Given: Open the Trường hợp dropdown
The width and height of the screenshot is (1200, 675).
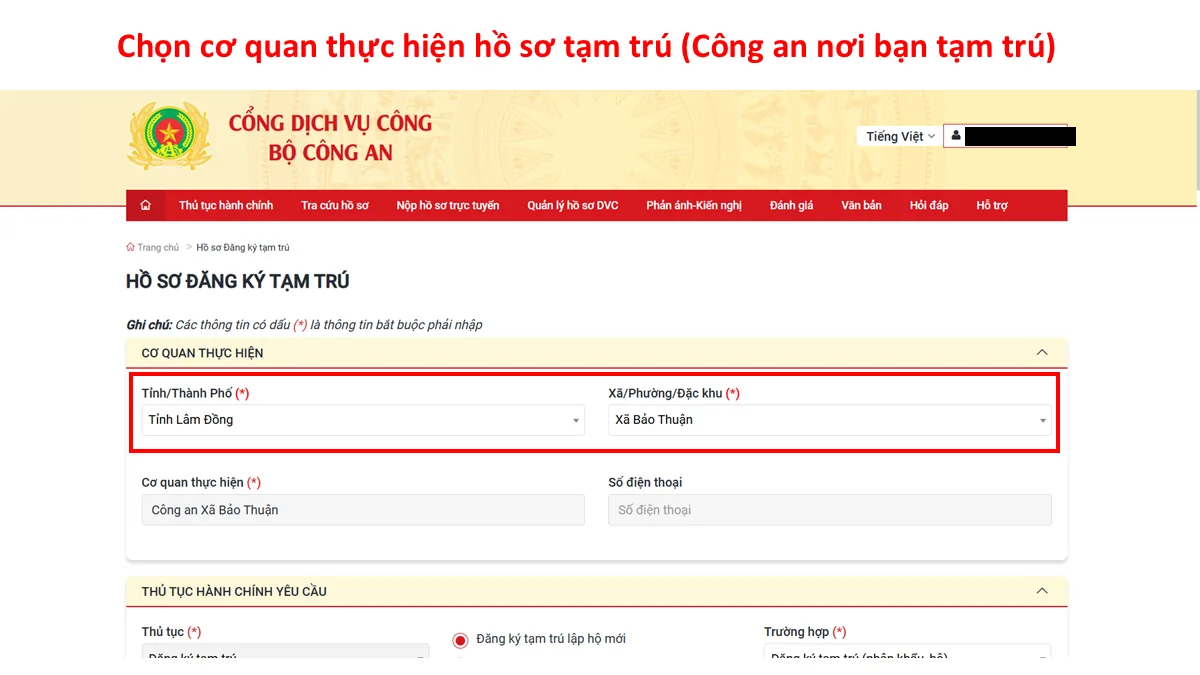Looking at the screenshot, I should (907, 652).
